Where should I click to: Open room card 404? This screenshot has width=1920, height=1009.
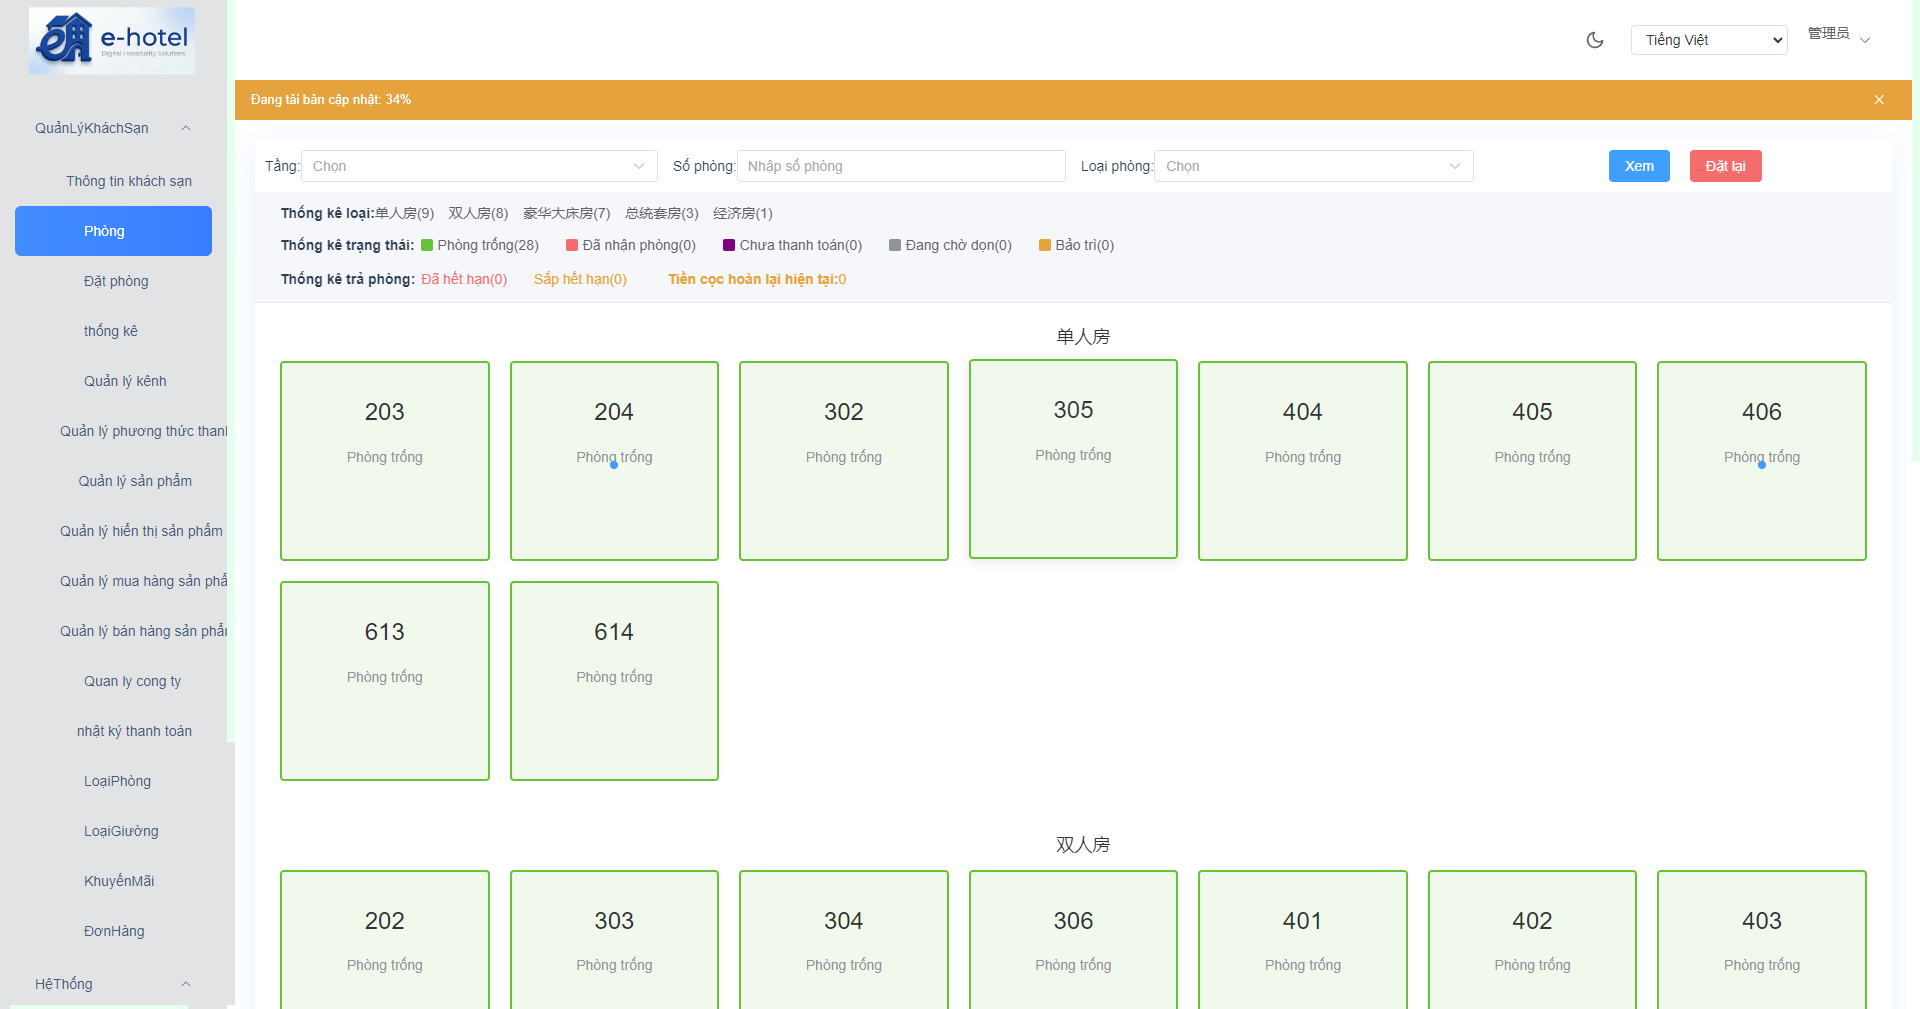(1303, 461)
